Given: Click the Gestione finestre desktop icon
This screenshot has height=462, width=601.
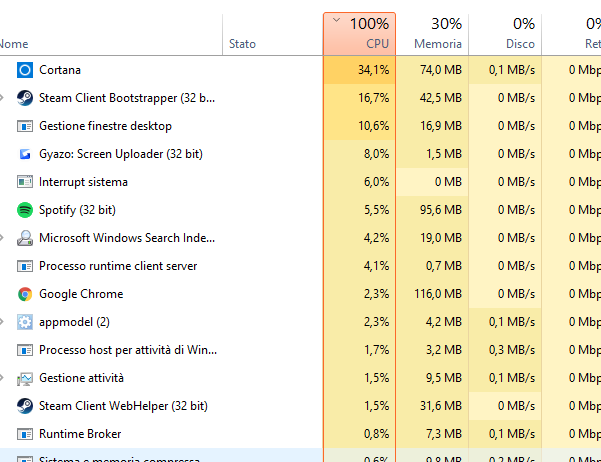Looking at the screenshot, I should click(x=25, y=126).
